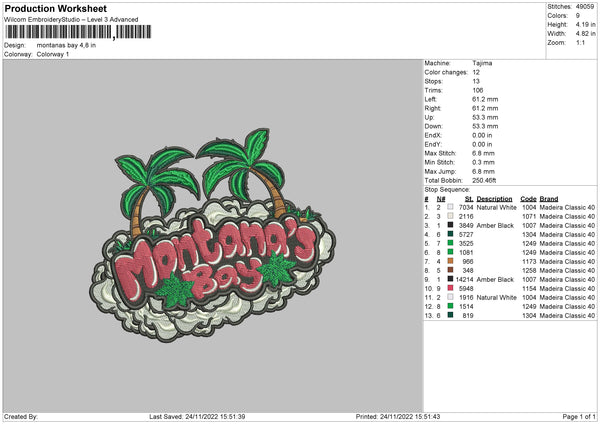
Task: Click the Total Bobbin value 250.46ft
Action: coord(484,180)
